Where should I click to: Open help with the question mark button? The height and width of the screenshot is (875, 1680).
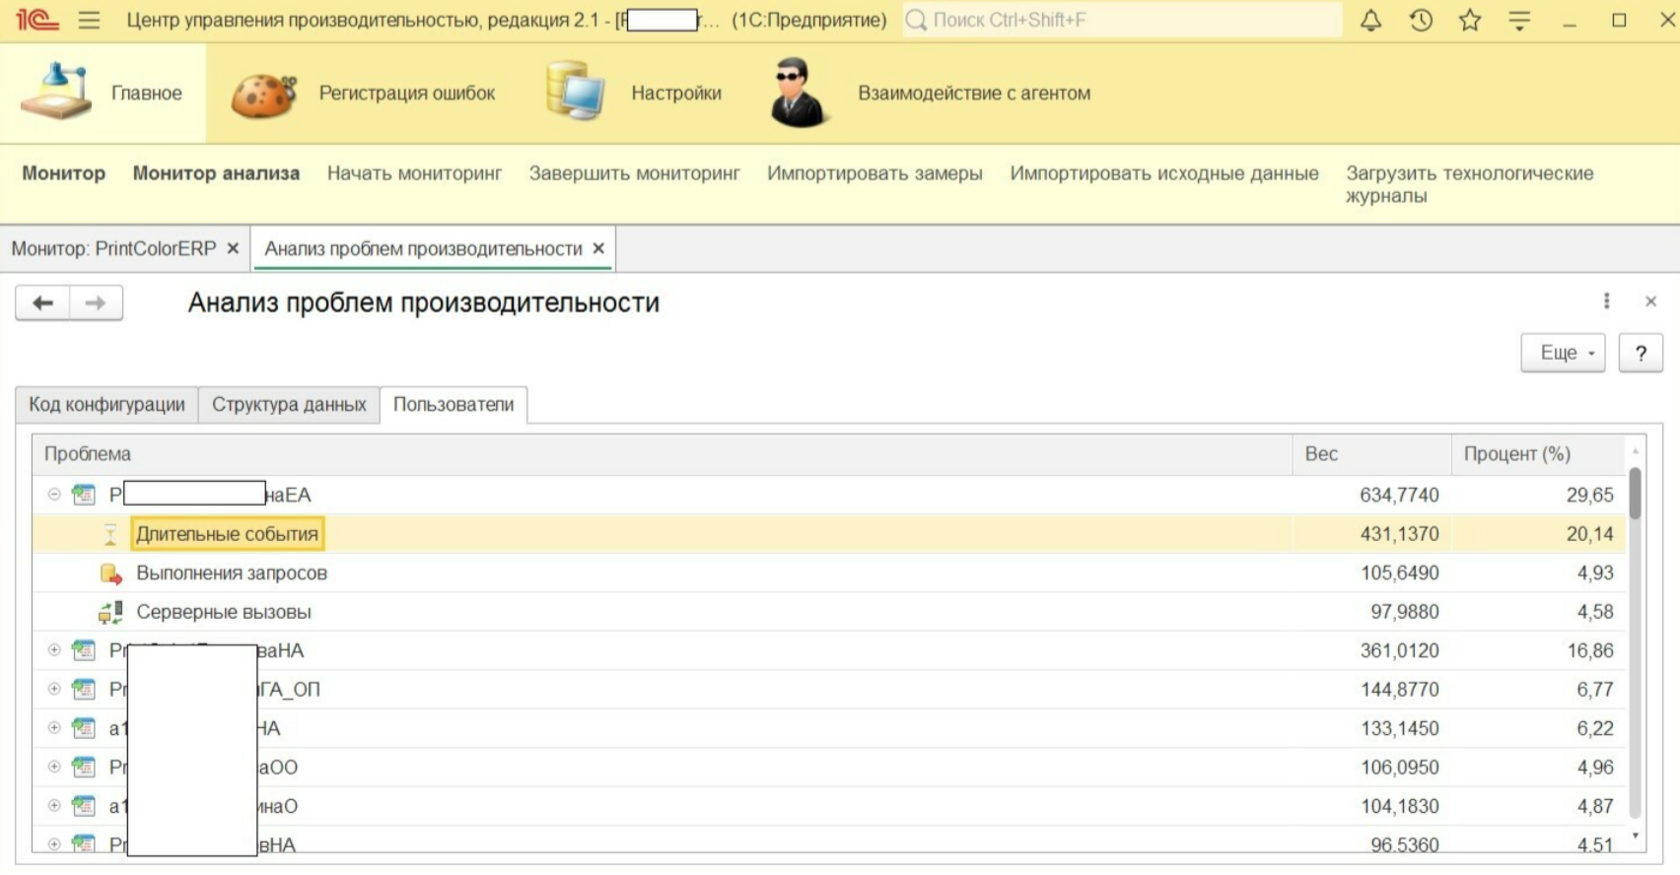click(1641, 353)
